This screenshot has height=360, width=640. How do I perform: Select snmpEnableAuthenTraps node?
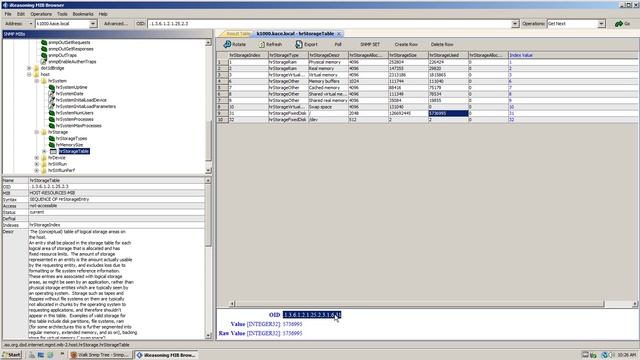click(72, 62)
